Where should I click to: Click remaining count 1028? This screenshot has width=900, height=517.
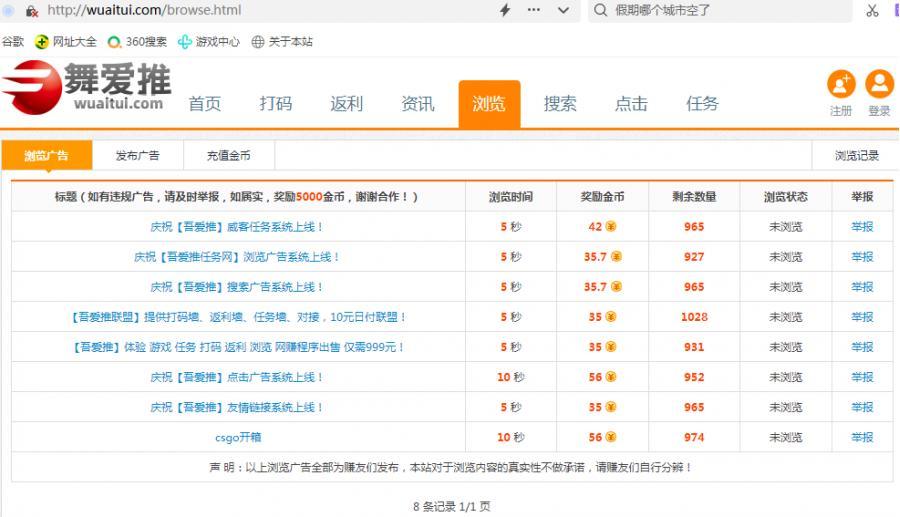coord(694,317)
